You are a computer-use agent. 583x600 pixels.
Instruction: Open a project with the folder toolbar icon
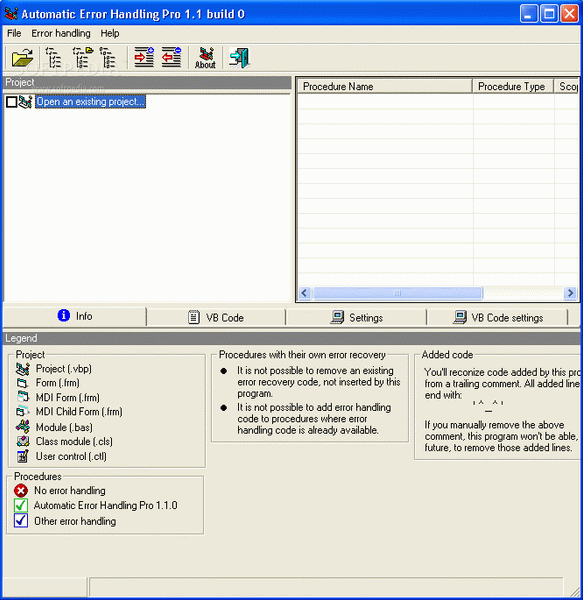[x=22, y=58]
